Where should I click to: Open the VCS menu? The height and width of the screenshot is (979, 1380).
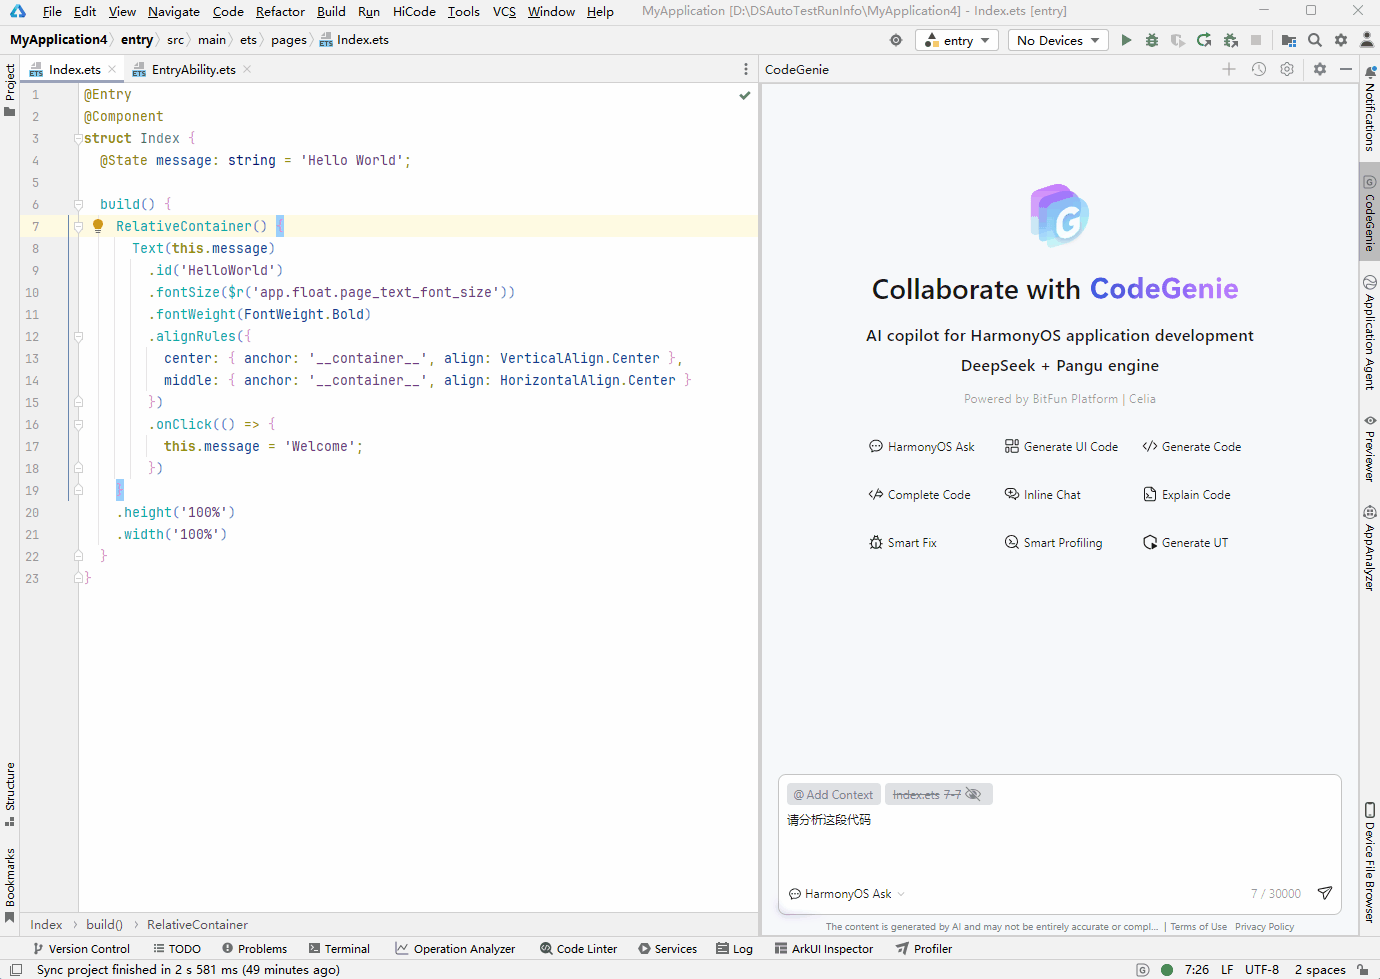coord(504,11)
